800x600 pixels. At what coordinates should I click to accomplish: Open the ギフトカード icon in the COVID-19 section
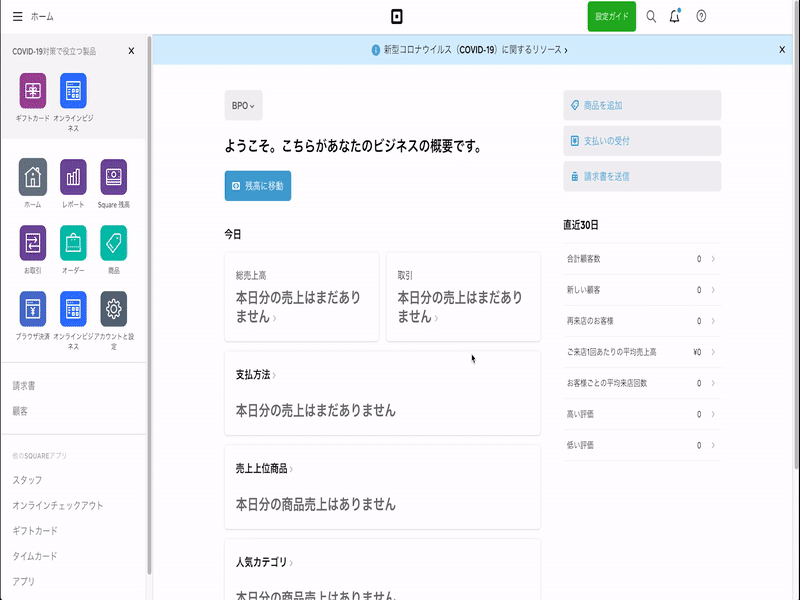[33, 91]
